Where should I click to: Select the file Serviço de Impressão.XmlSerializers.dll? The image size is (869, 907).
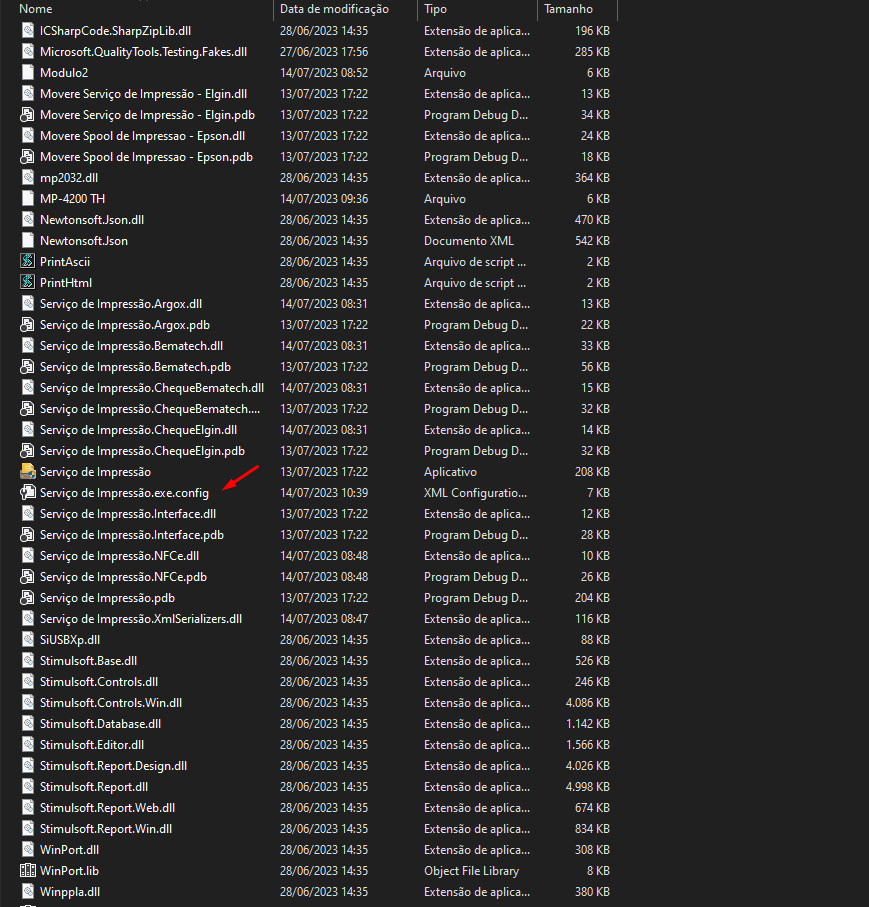[x=141, y=619]
